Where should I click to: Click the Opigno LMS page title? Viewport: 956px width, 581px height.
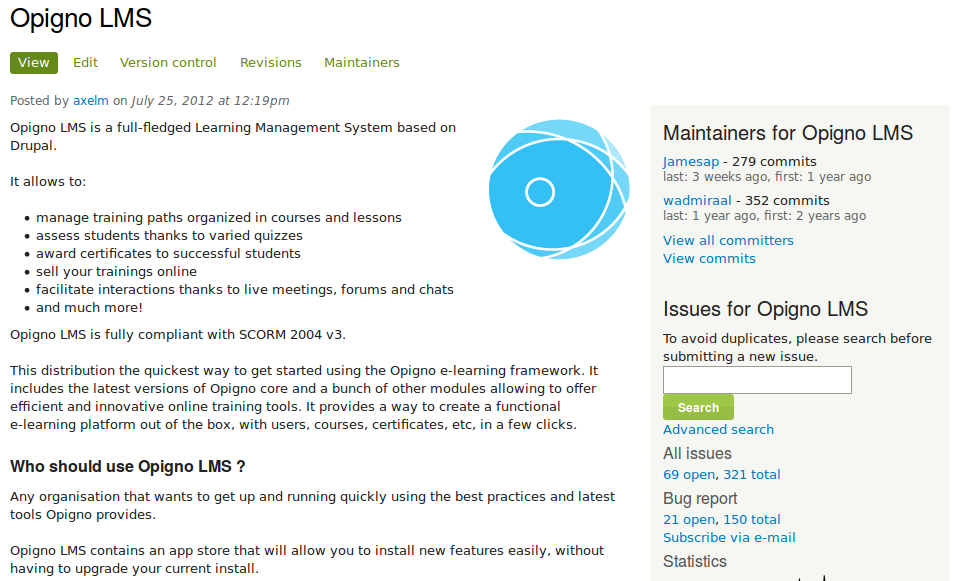81,18
